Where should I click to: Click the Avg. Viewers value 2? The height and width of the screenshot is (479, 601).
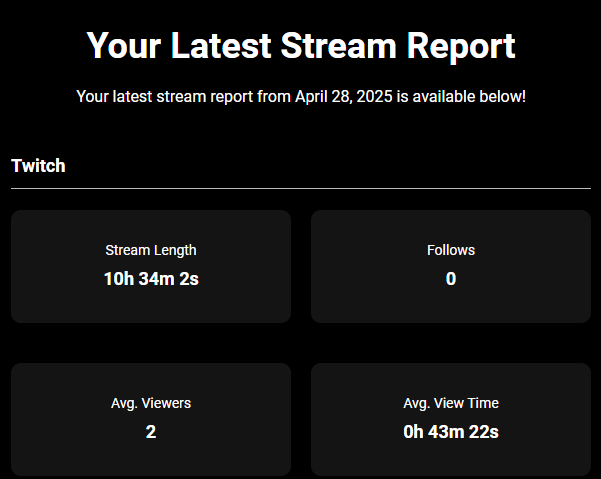[x=151, y=432]
